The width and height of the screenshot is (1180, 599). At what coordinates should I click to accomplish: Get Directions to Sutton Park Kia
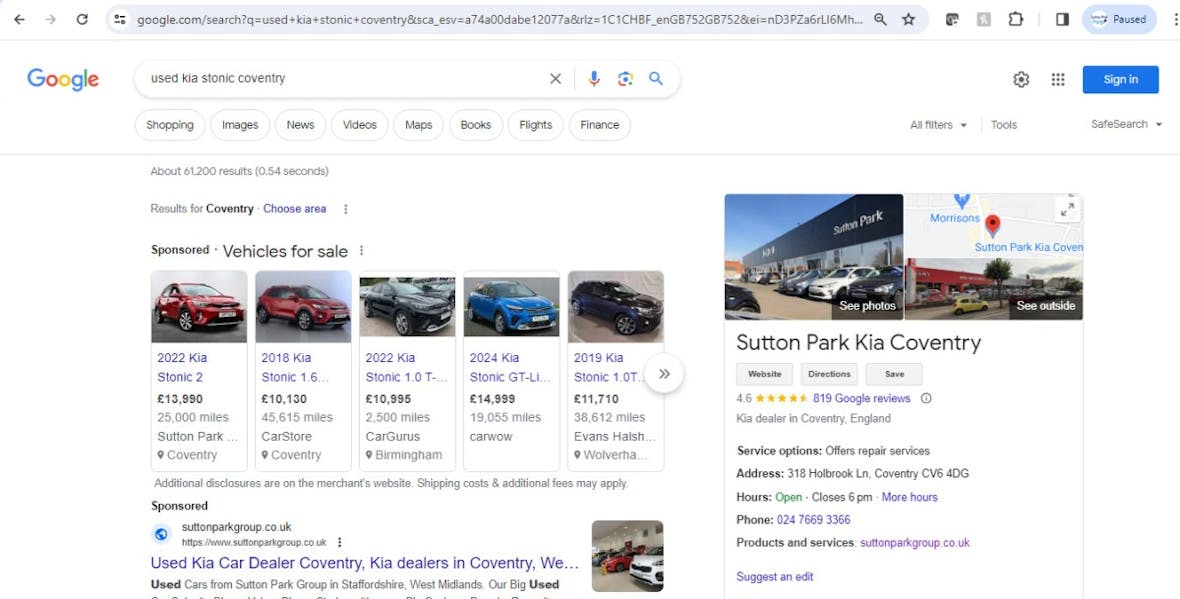point(829,373)
